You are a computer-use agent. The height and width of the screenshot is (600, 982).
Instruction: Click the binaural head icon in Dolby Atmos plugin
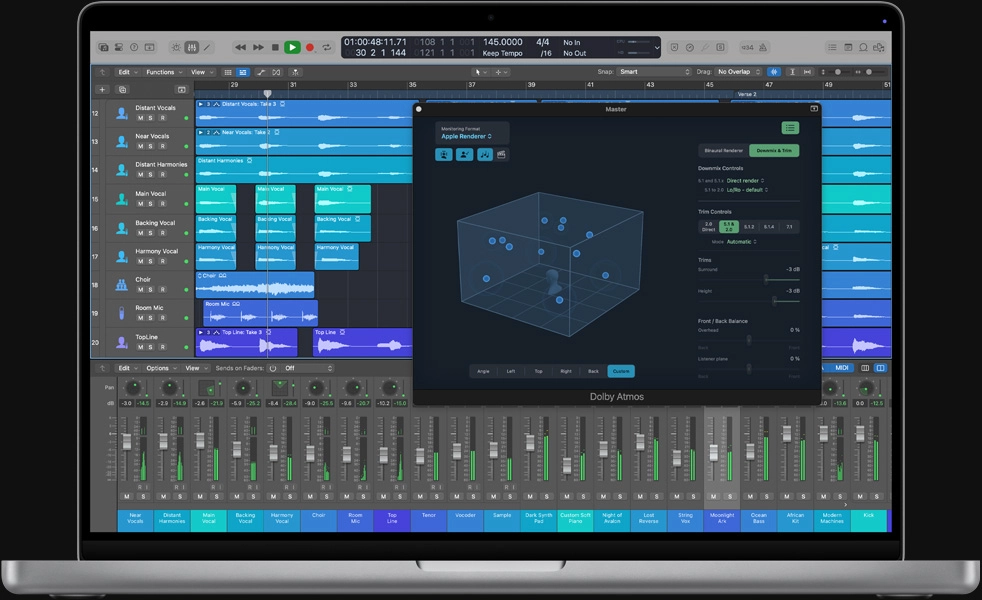(x=445, y=154)
